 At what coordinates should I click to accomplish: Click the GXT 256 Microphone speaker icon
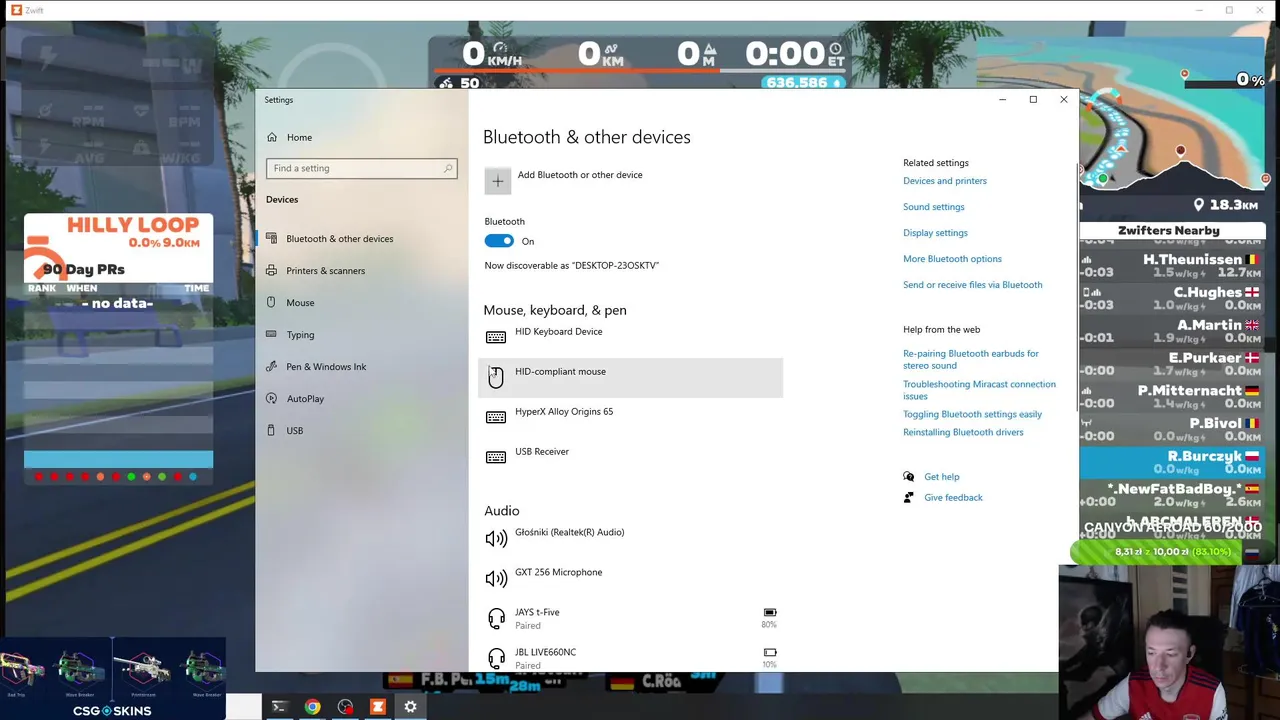[x=496, y=579]
